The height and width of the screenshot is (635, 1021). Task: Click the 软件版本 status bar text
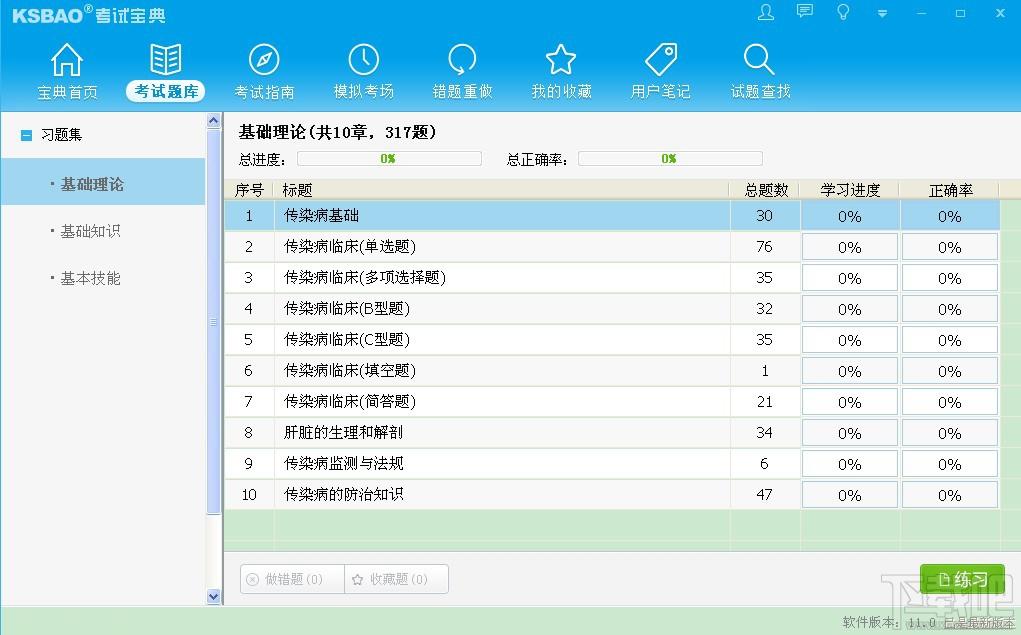point(927,623)
